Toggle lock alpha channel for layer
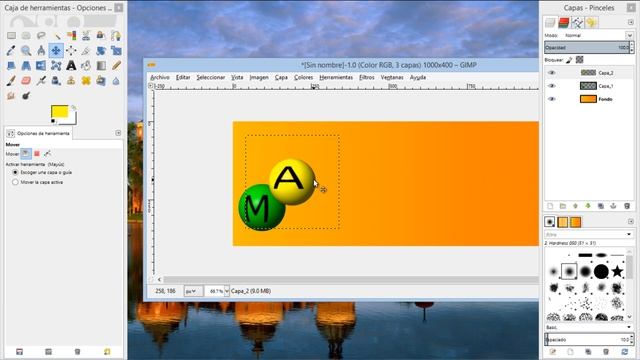640x360 pixels. click(579, 60)
